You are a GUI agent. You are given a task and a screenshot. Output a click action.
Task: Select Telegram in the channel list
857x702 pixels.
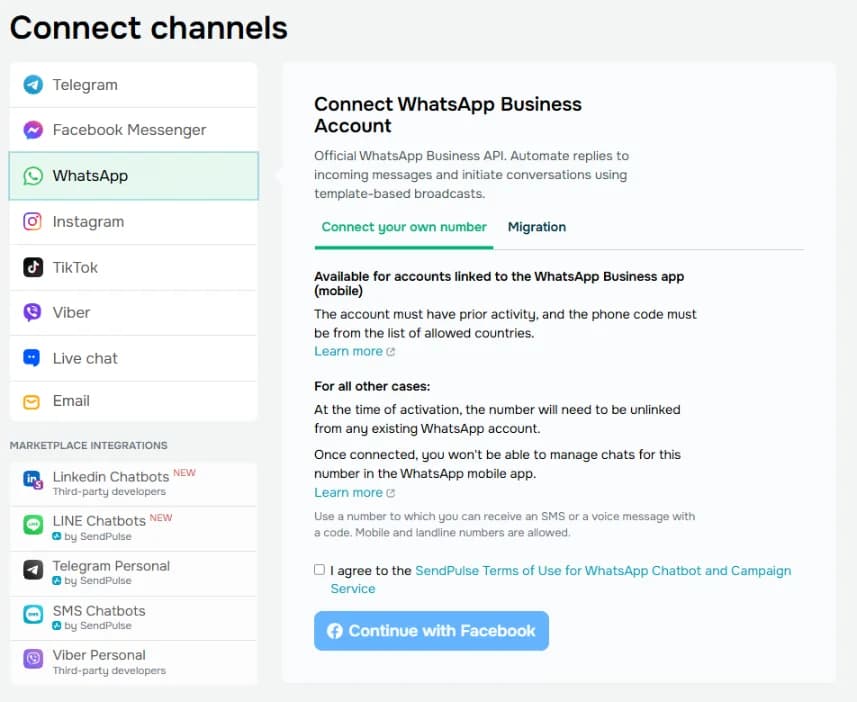[133, 85]
